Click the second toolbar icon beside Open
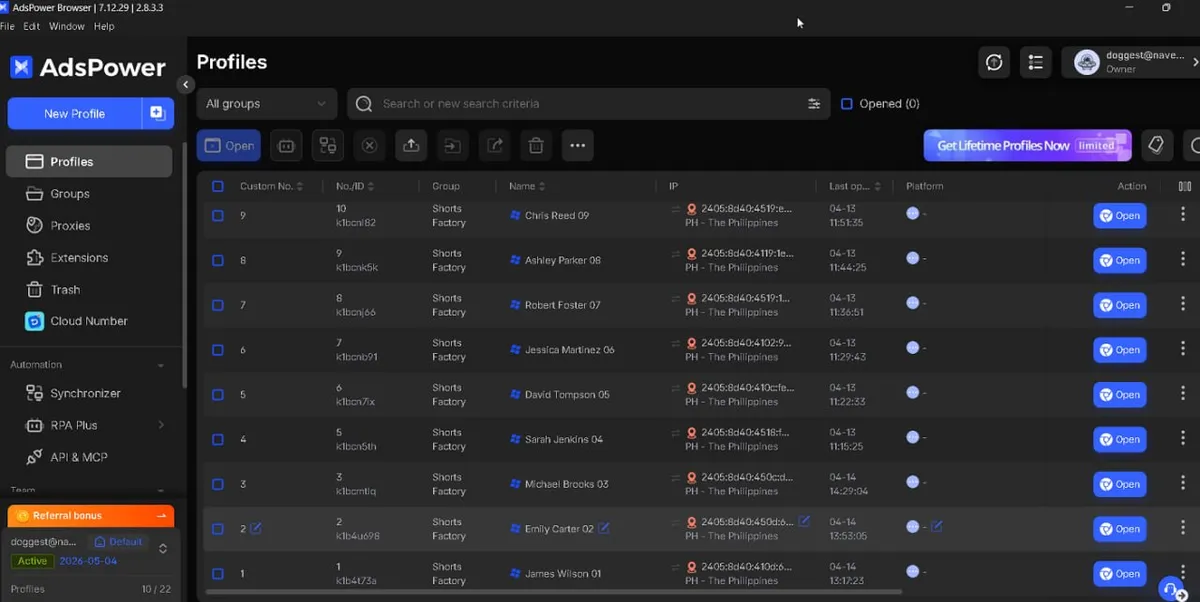 coord(286,146)
